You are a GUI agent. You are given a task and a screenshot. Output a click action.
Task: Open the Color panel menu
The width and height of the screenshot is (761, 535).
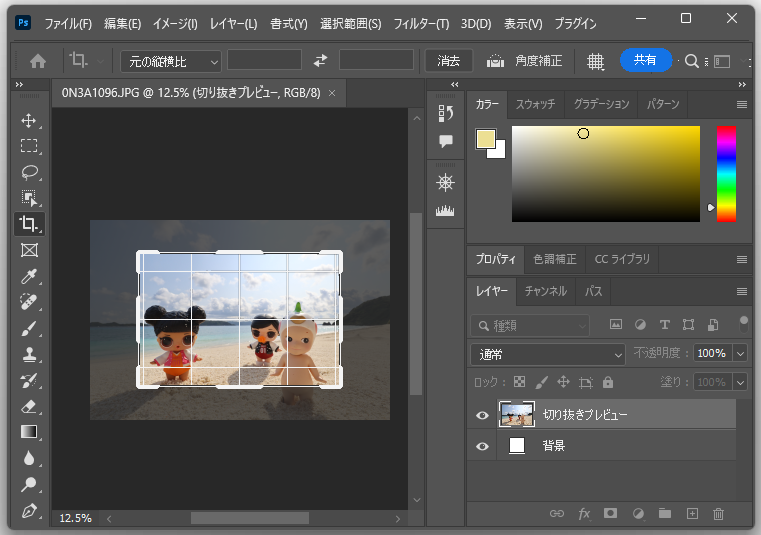[742, 104]
